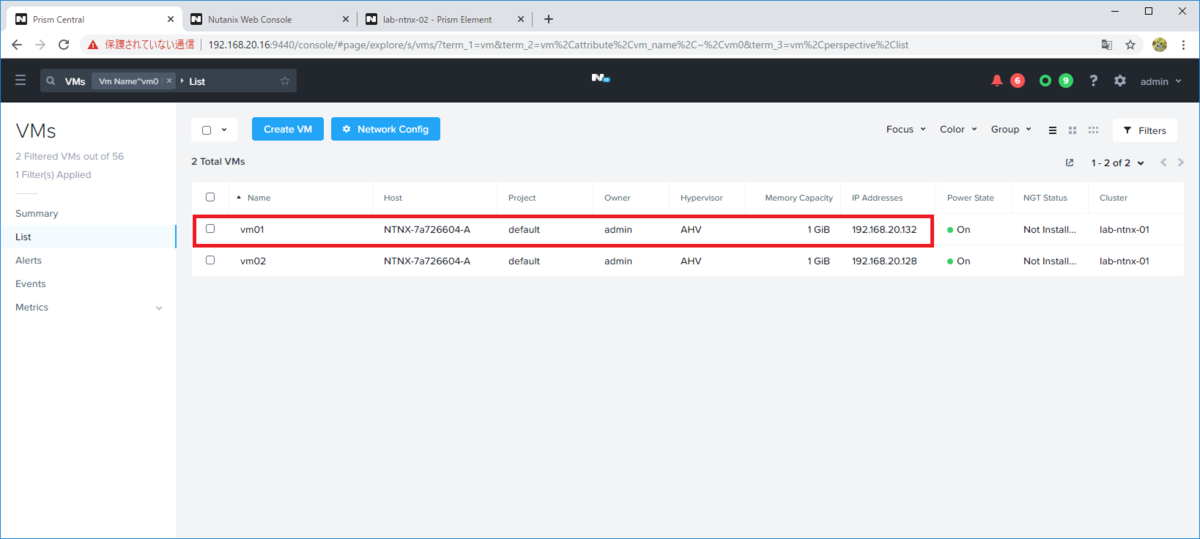Viewport: 1200px width, 539px height.
Task: Click the Nutanix logo in header
Action: coord(600,79)
